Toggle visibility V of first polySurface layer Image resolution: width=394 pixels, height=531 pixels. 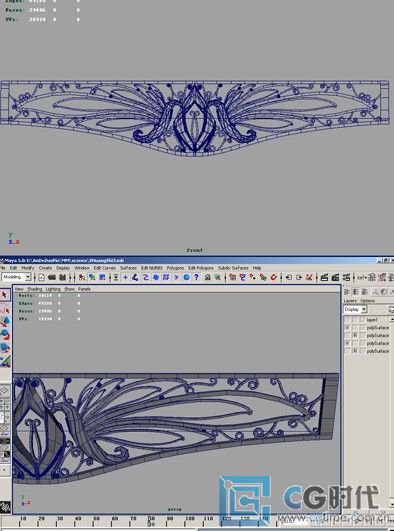tap(347, 328)
